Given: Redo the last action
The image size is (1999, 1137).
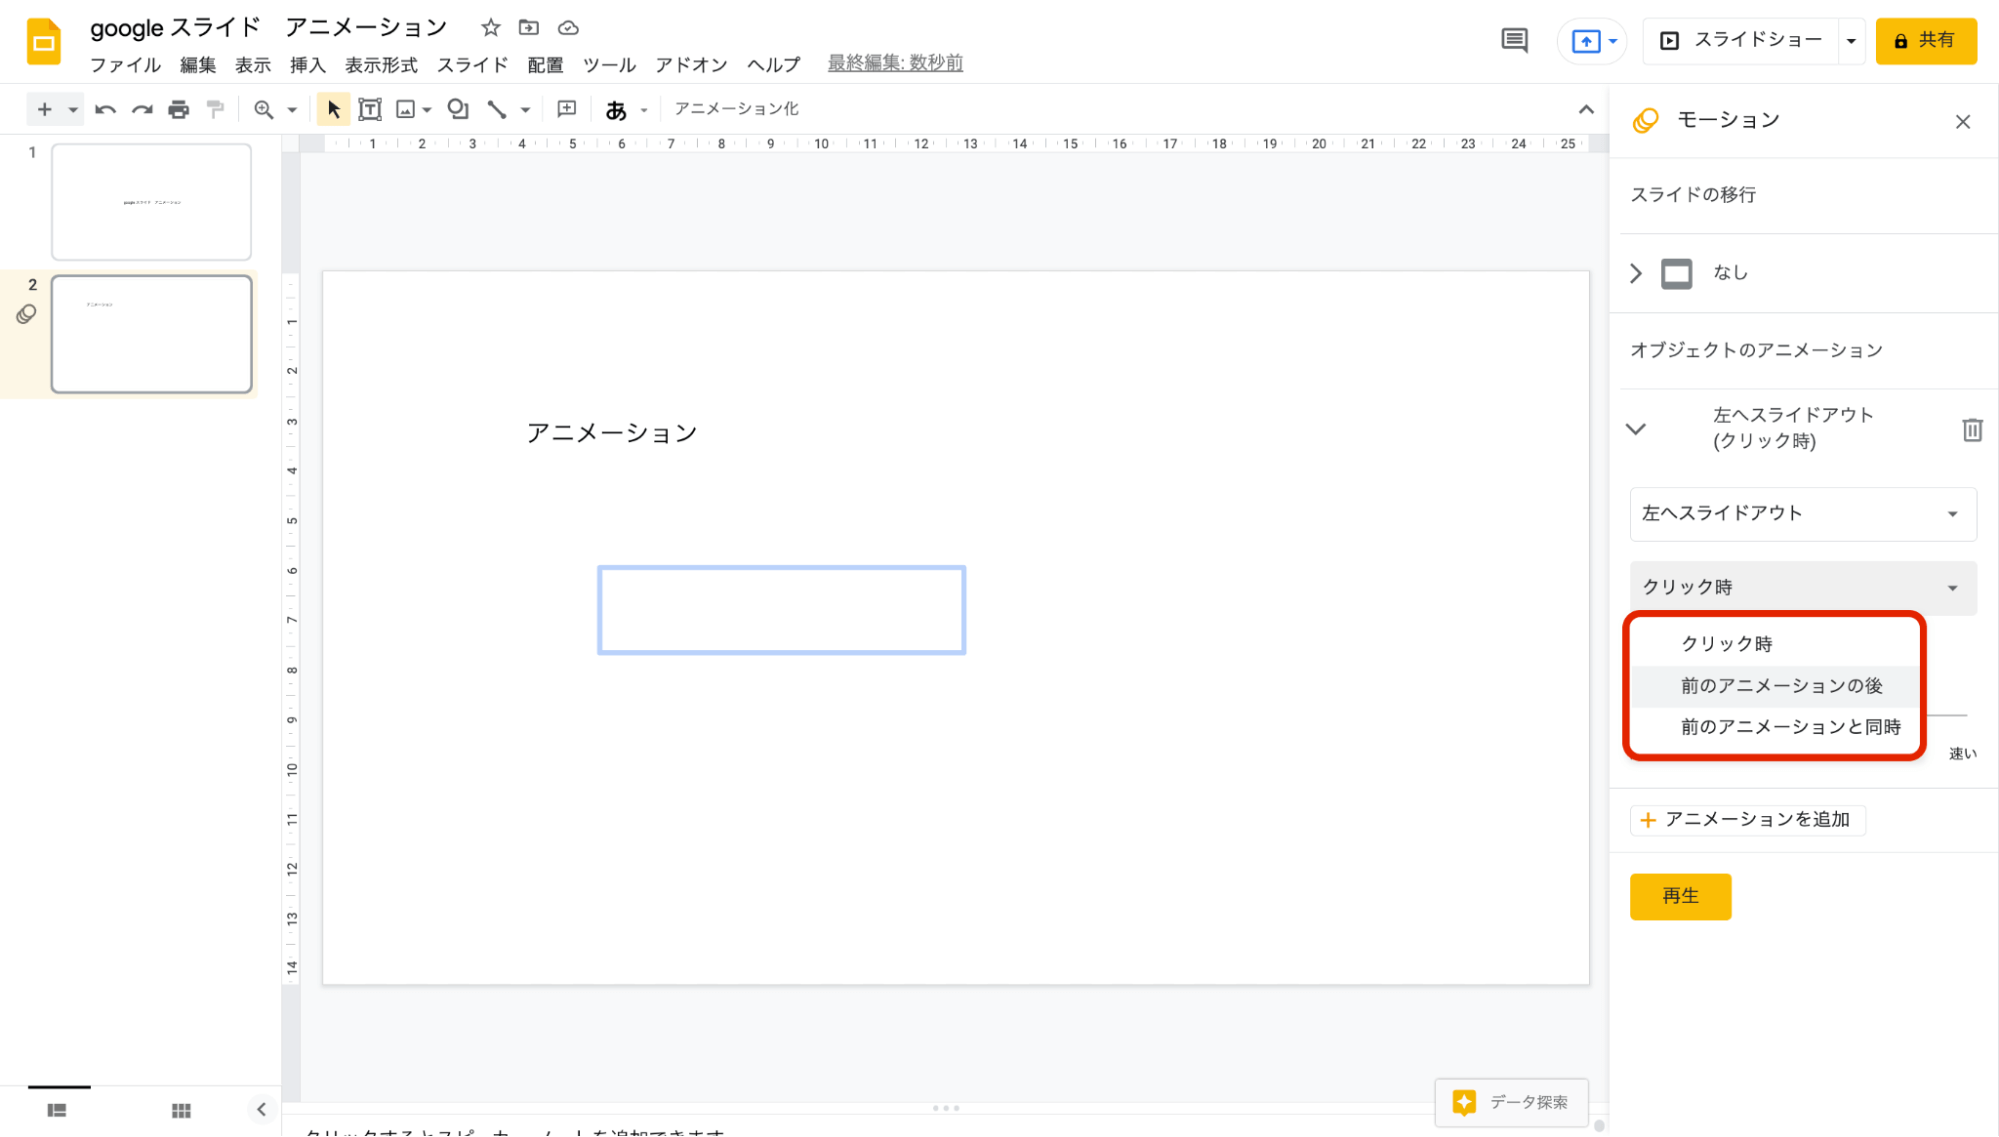Looking at the screenshot, I should pyautogui.click(x=142, y=109).
